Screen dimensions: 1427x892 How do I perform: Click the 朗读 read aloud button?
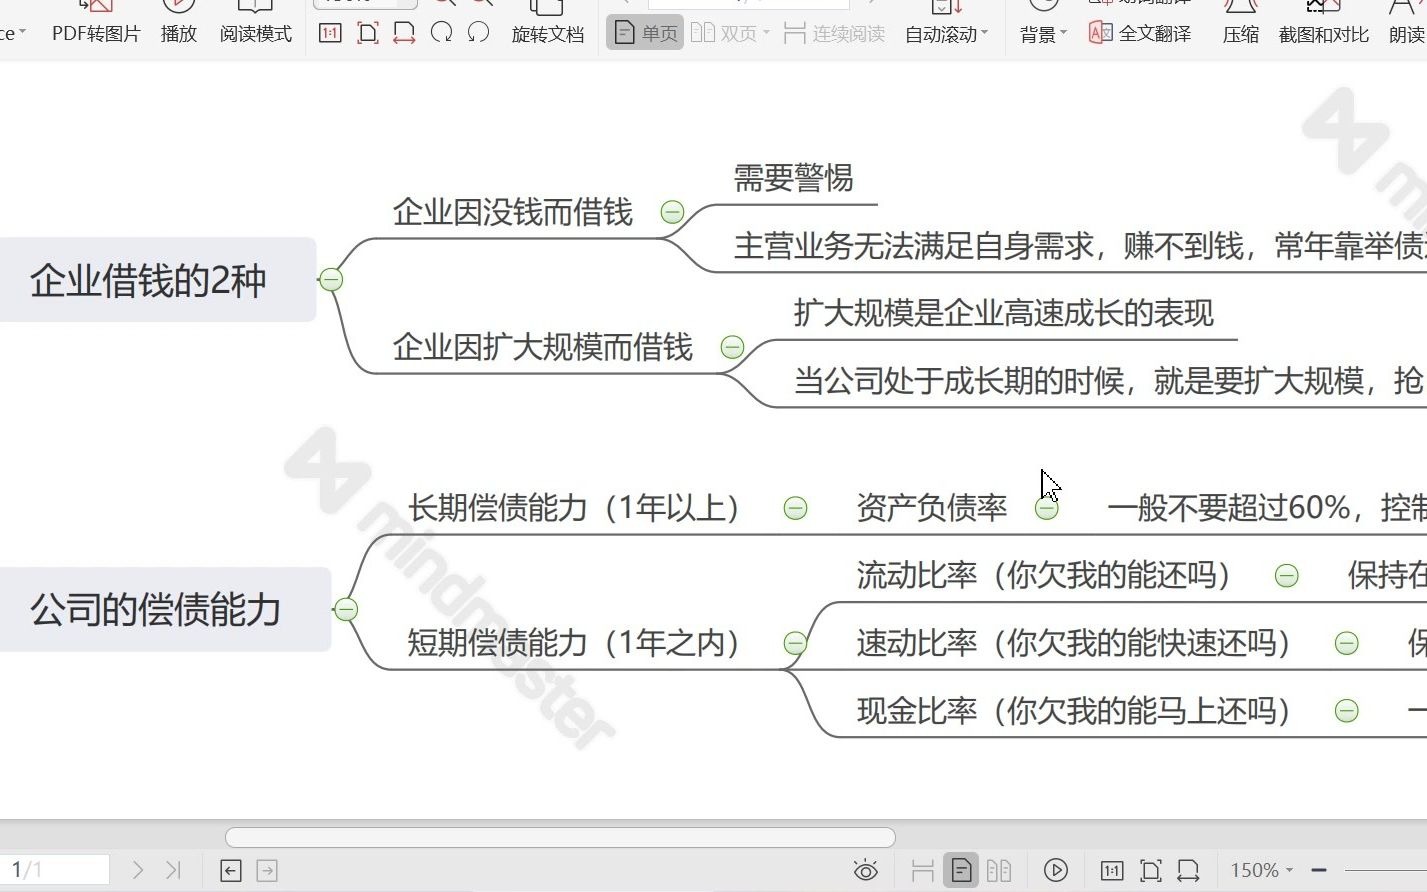click(1407, 24)
